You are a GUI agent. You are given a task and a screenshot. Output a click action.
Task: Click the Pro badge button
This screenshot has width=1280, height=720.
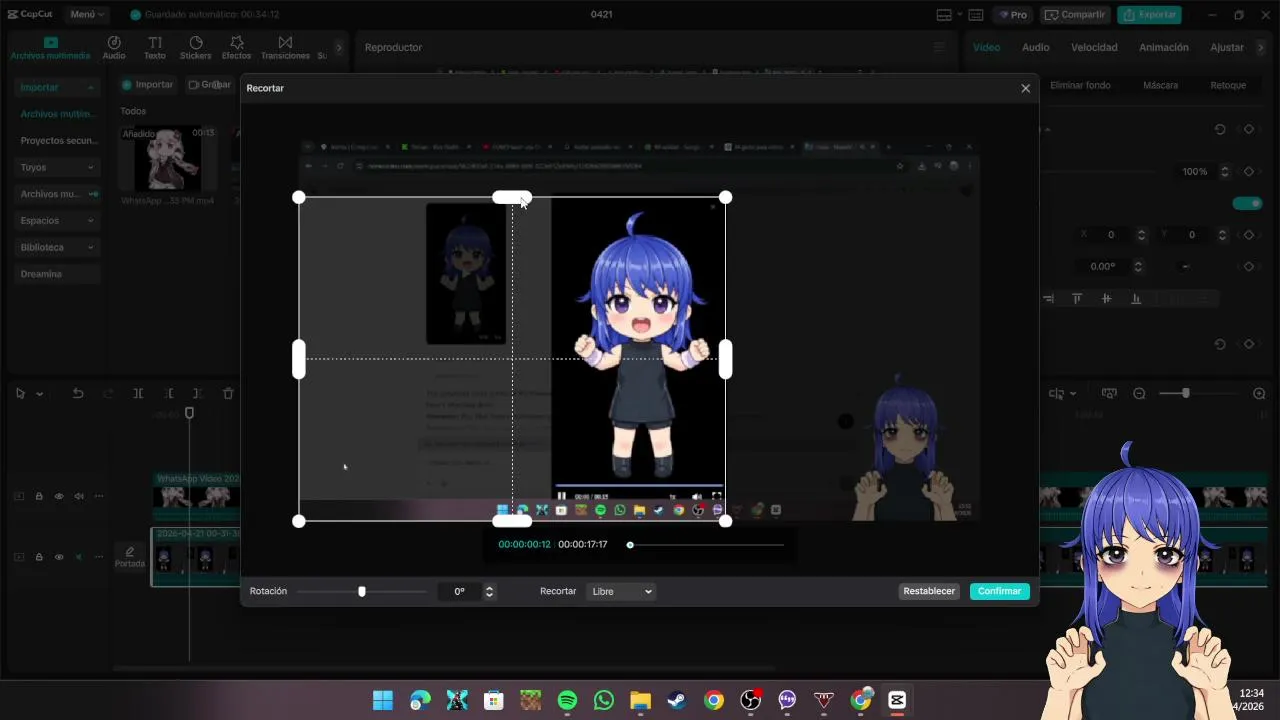[1012, 15]
